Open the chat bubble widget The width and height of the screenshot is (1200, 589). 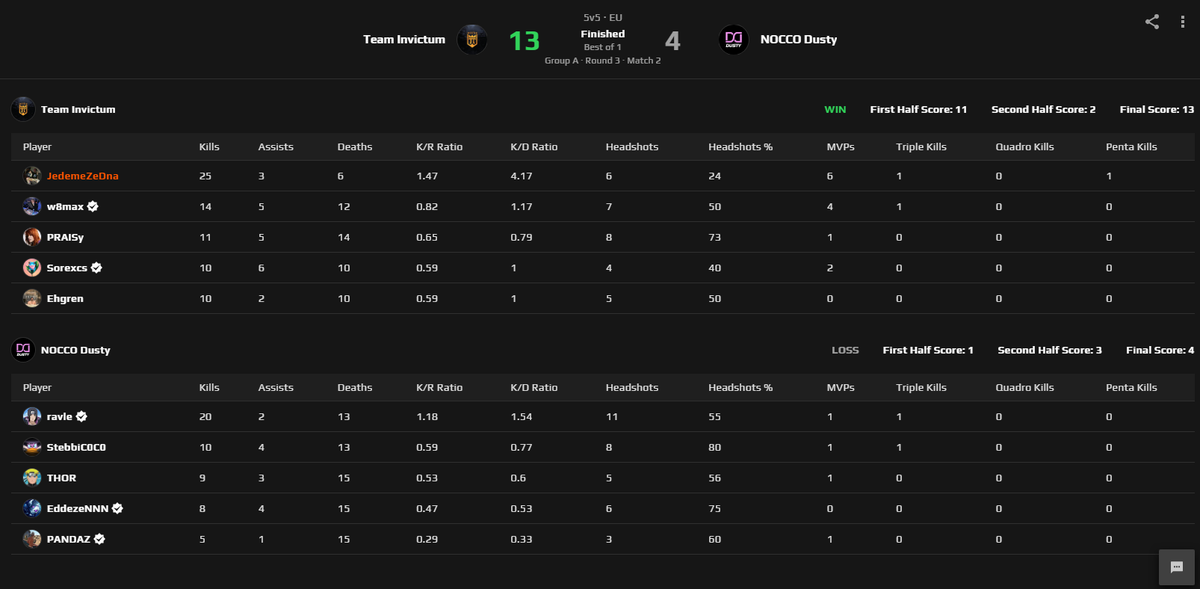1176,566
